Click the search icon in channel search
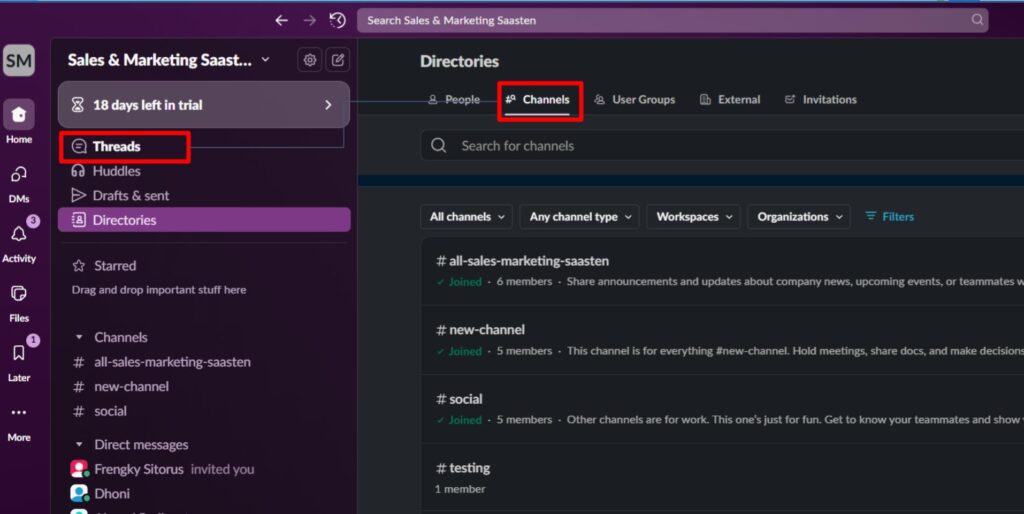 point(439,146)
